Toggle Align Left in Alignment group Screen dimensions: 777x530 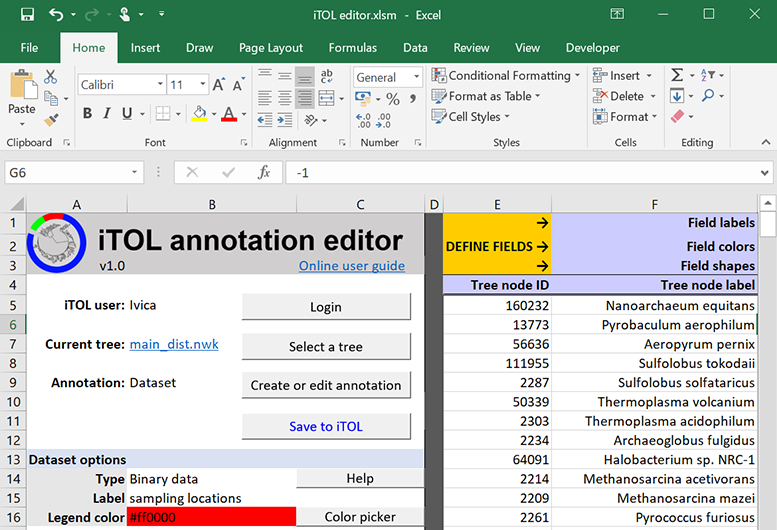click(265, 98)
